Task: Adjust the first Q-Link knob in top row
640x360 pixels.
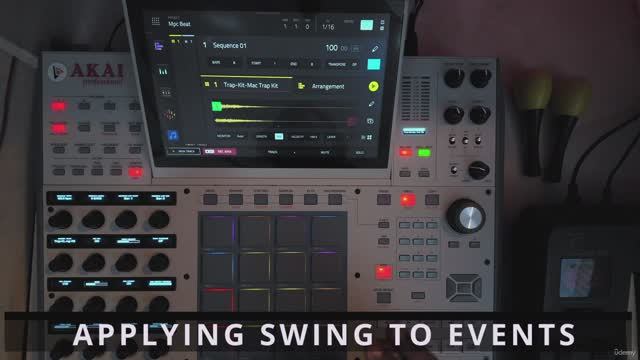Action: [60, 220]
